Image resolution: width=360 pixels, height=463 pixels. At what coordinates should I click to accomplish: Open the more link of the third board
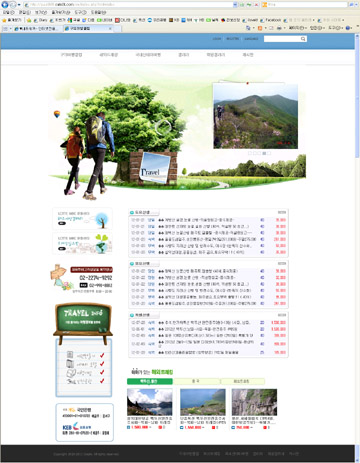282,315
